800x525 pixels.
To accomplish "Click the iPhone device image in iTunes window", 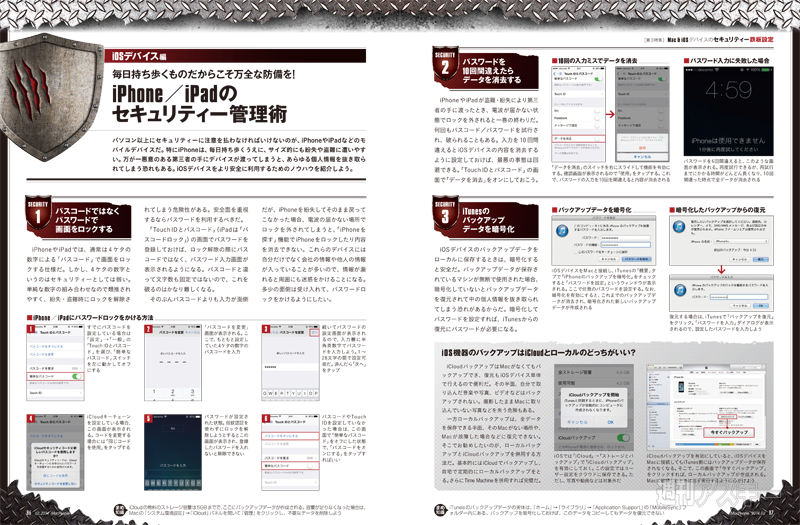I will pyautogui.click(x=680, y=387).
